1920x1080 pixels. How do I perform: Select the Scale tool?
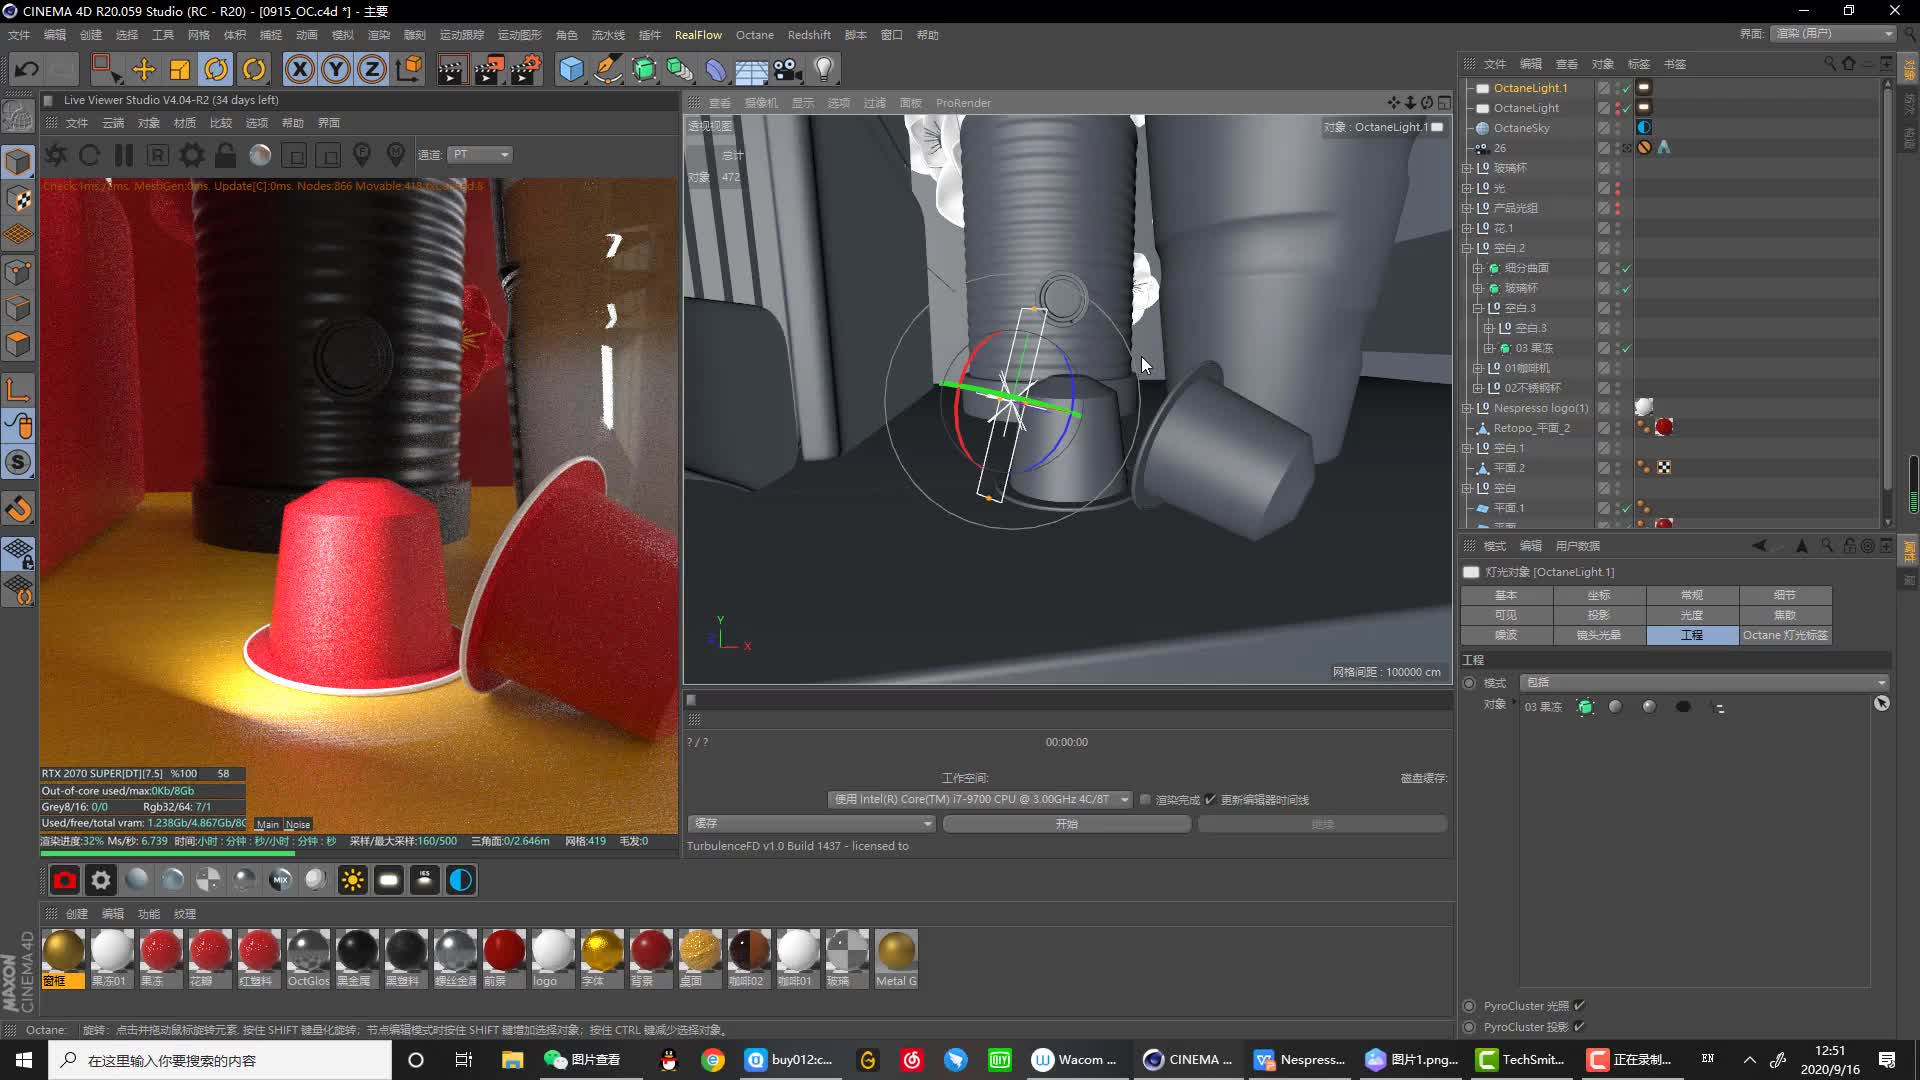tap(180, 69)
